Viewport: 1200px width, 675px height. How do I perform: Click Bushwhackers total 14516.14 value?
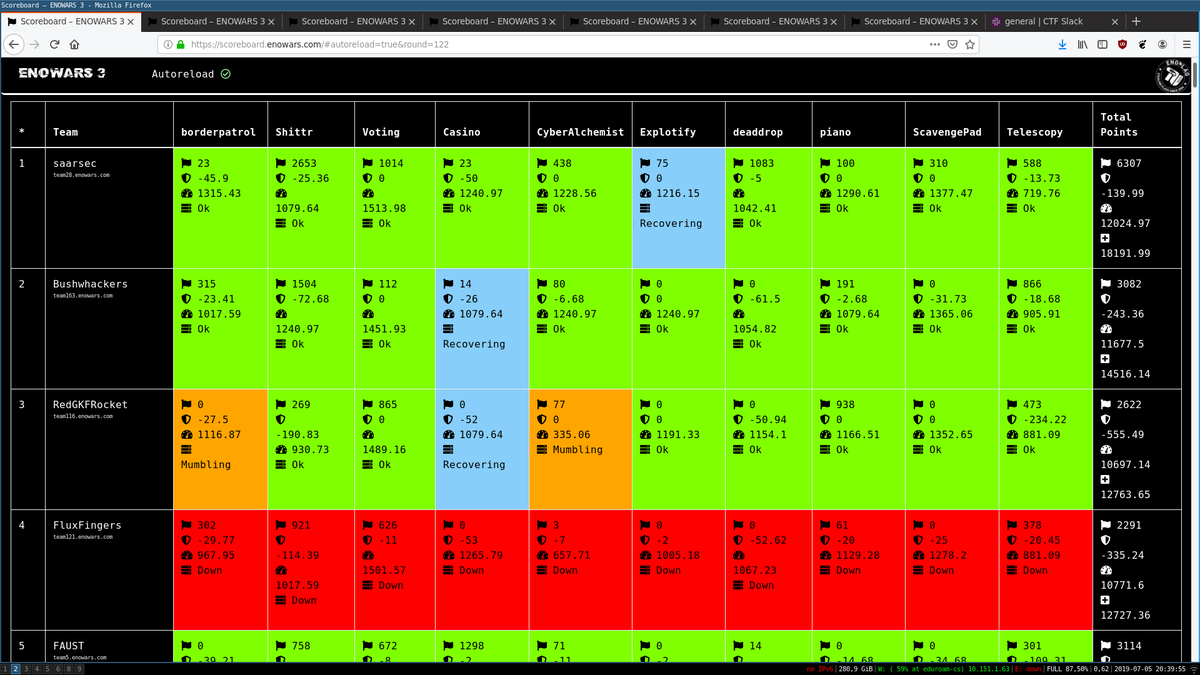[1125, 374]
